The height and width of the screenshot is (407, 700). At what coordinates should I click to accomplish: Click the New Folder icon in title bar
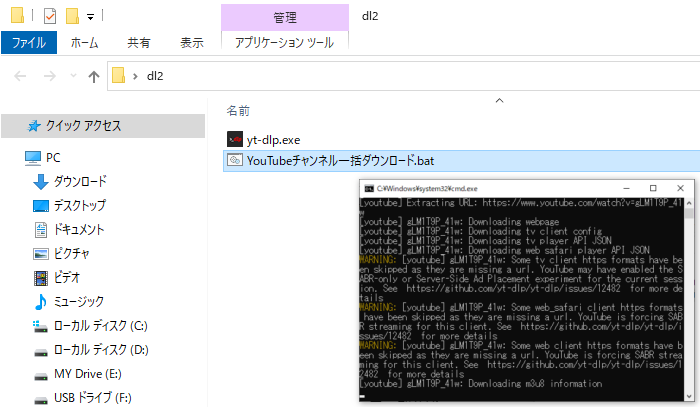(72, 16)
